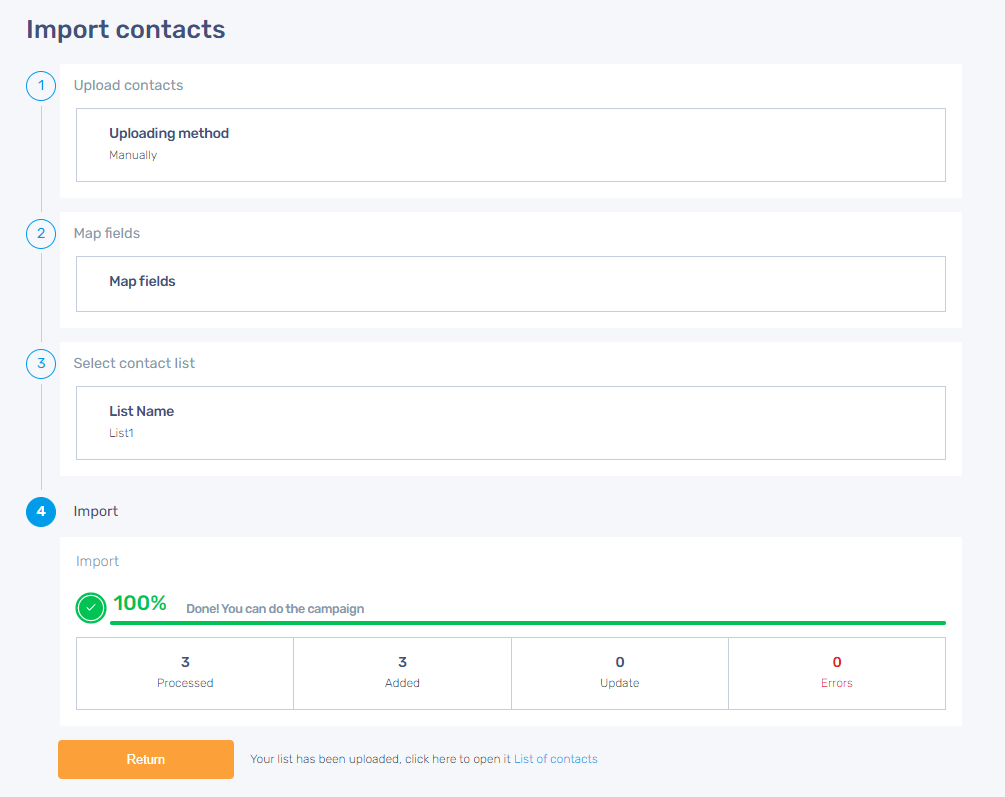Select the Select contact list step heading

[x=134, y=364]
